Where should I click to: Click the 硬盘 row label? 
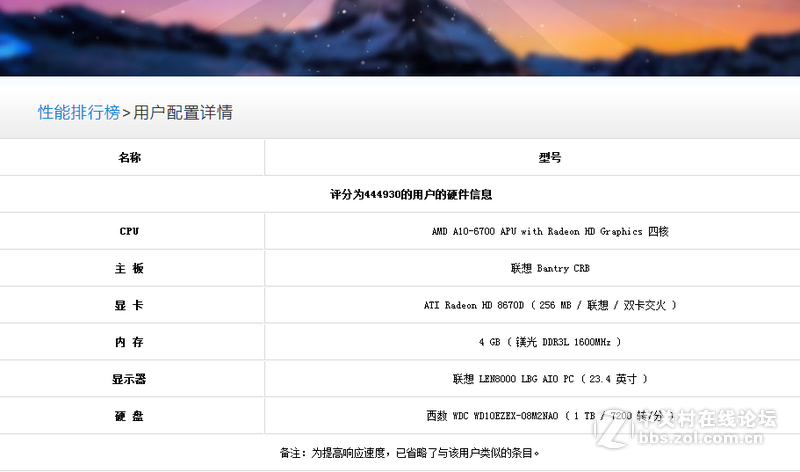click(x=130, y=416)
